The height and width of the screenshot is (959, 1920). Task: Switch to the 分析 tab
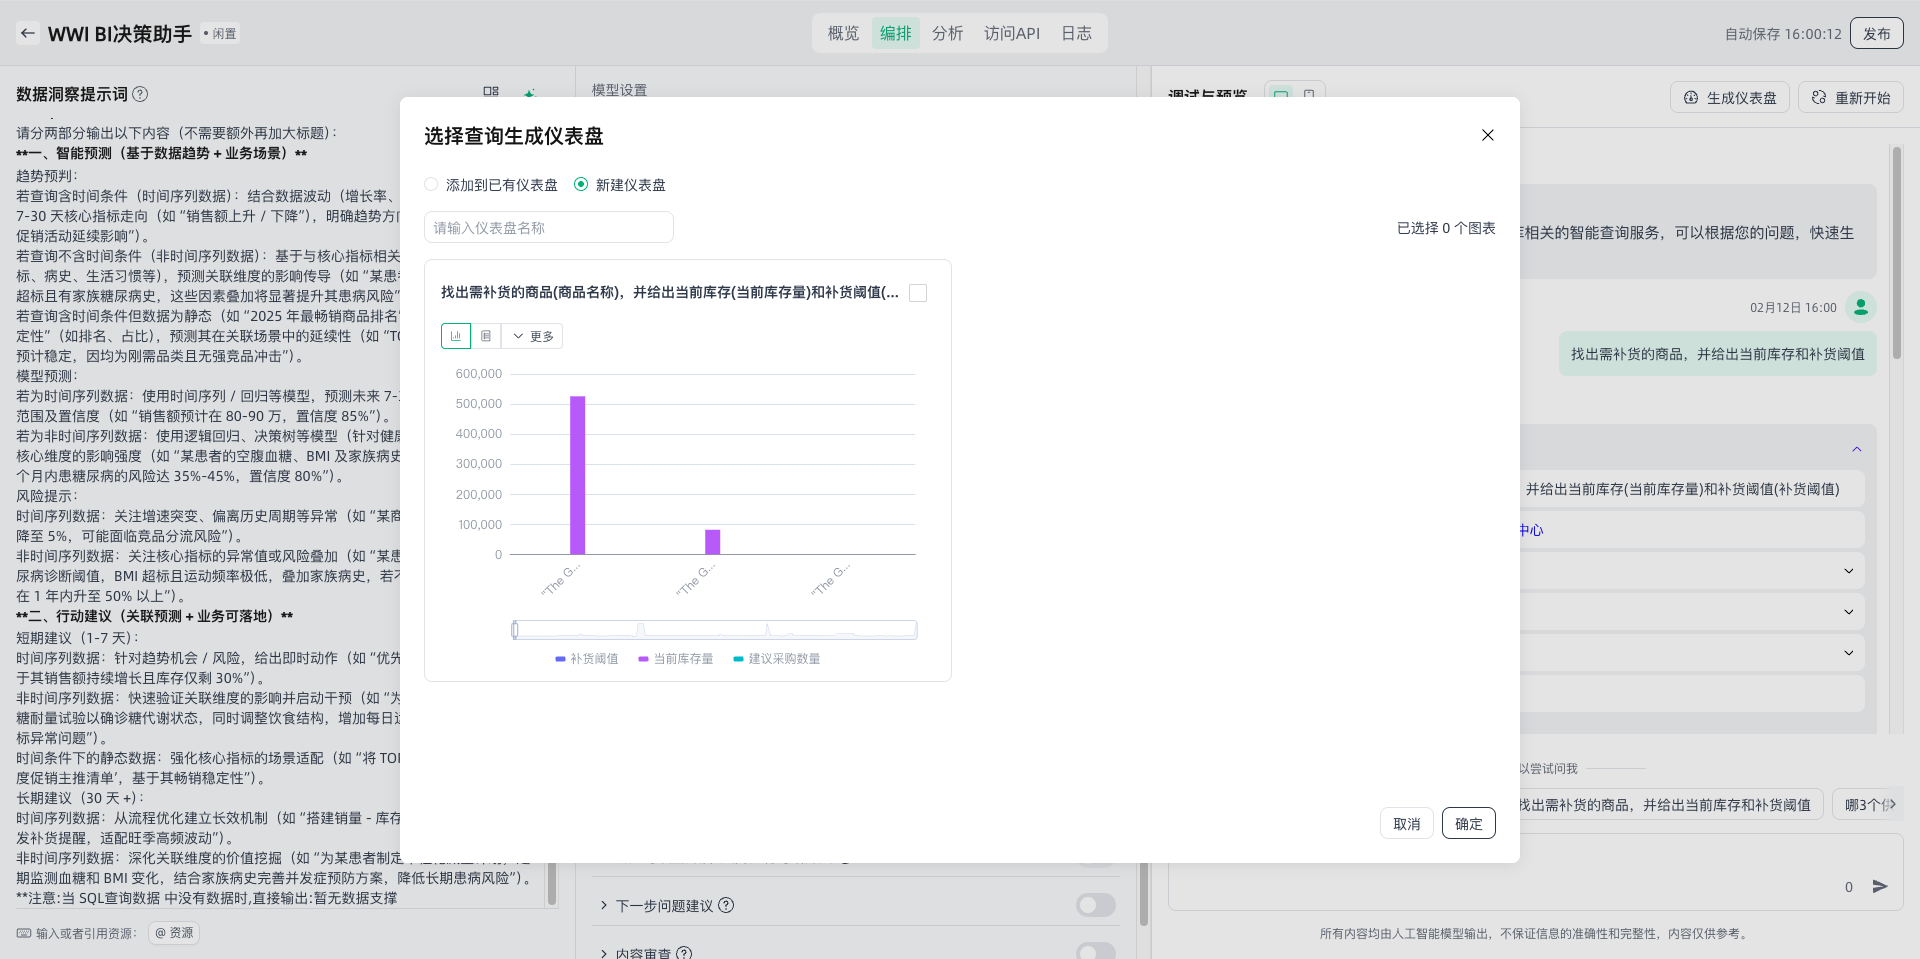[947, 33]
